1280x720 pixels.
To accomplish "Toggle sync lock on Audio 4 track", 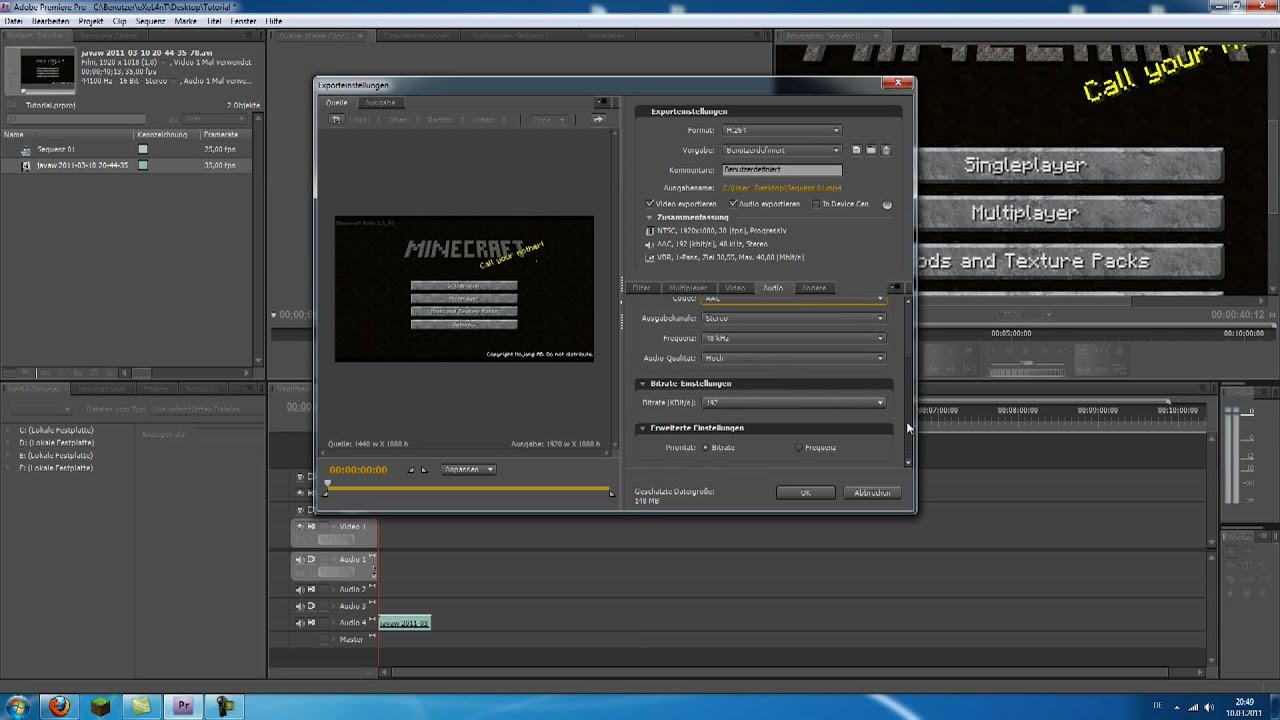I will pos(312,622).
